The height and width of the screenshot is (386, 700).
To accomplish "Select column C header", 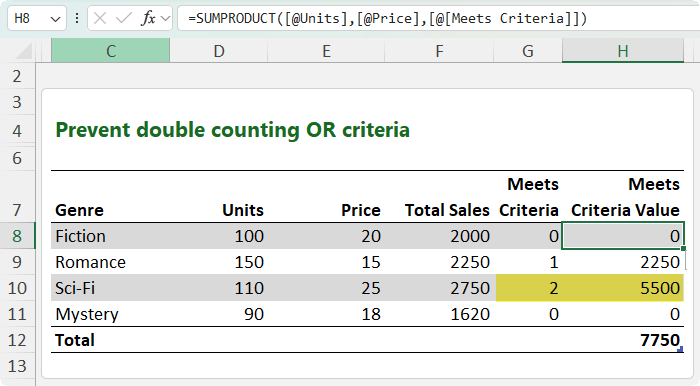I will 111,51.
